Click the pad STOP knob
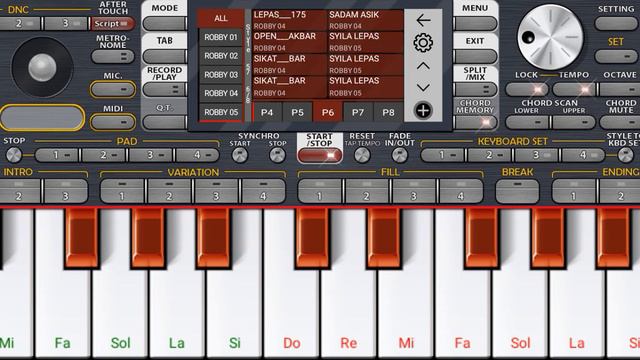Viewport: 640px width, 360px height. pos(14,155)
